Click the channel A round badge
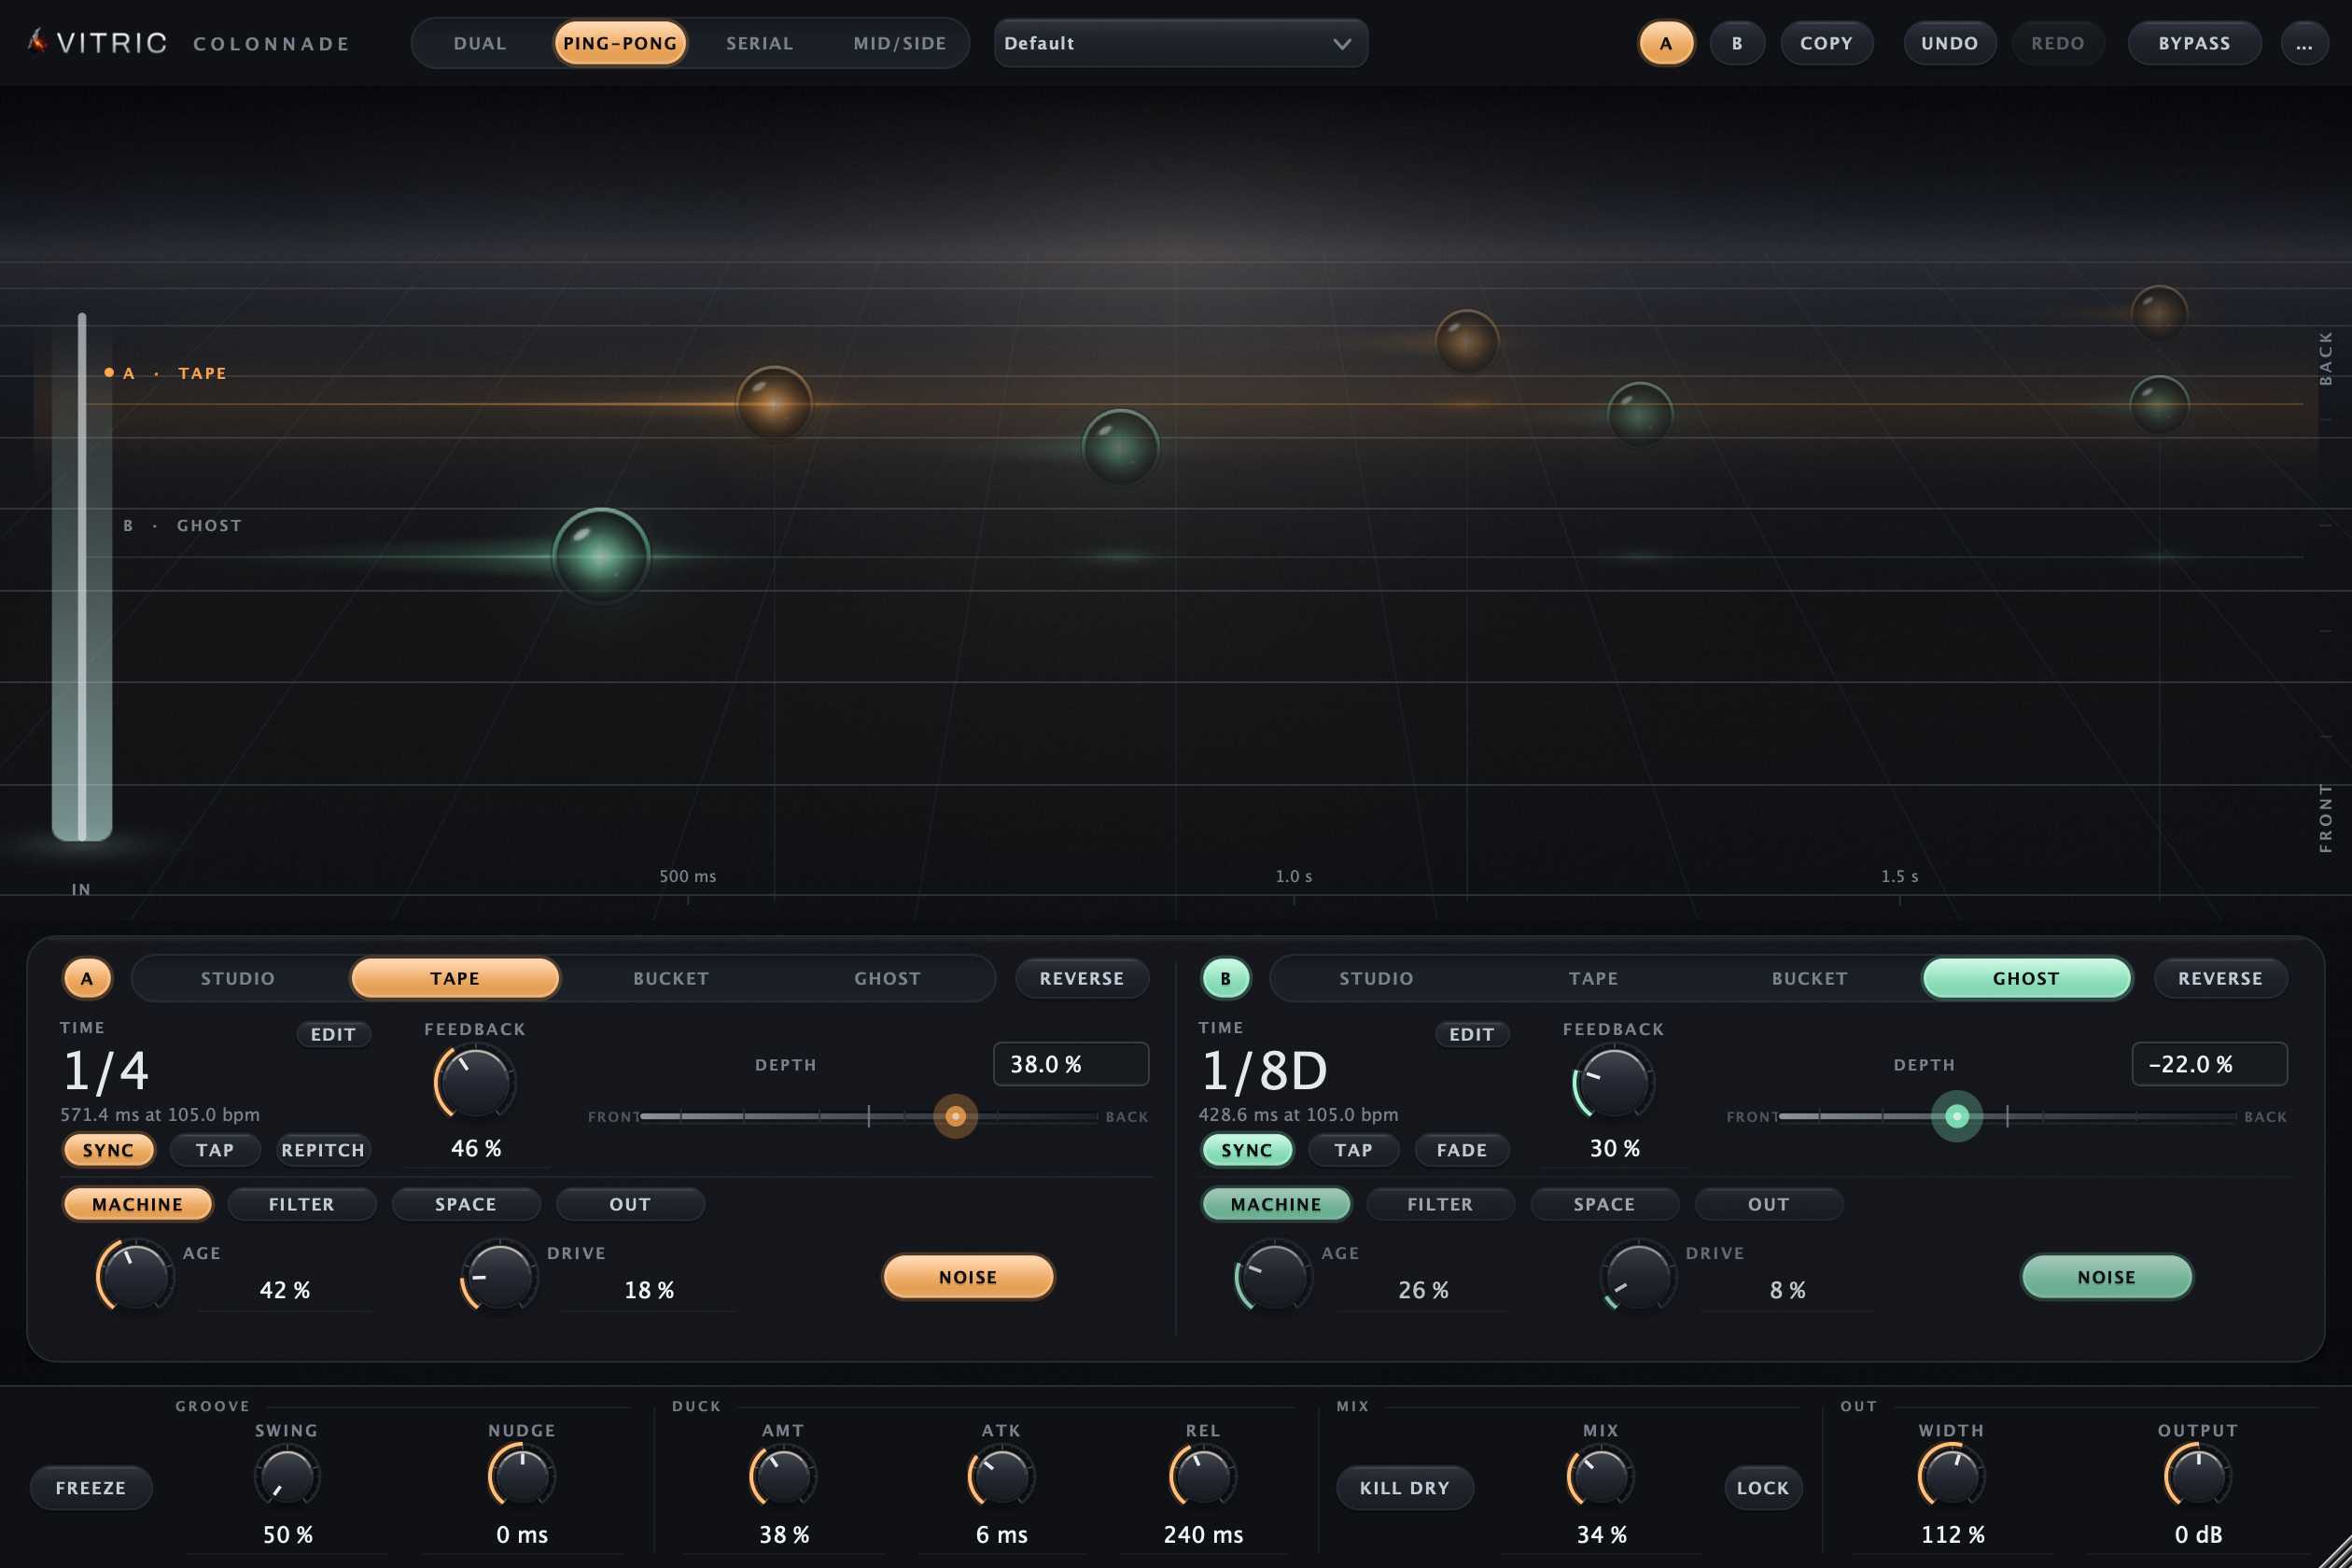 click(x=87, y=978)
